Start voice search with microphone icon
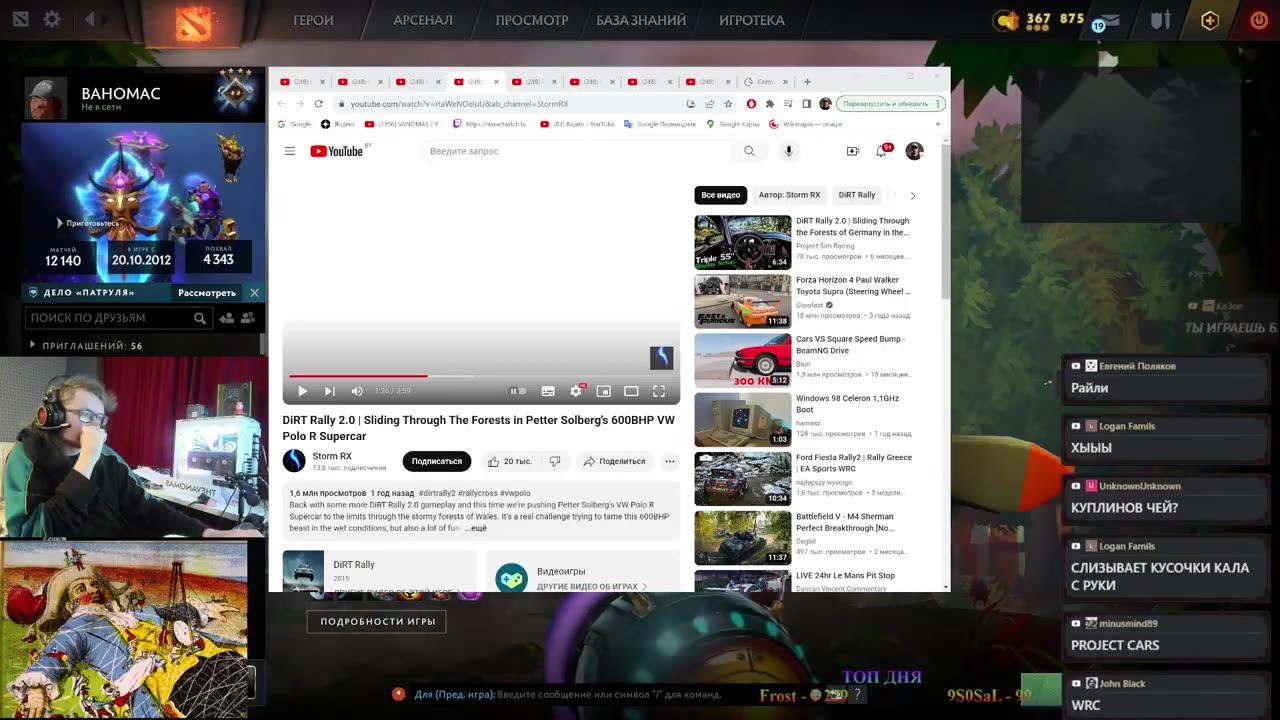Viewport: 1280px width, 720px height. tap(788, 151)
